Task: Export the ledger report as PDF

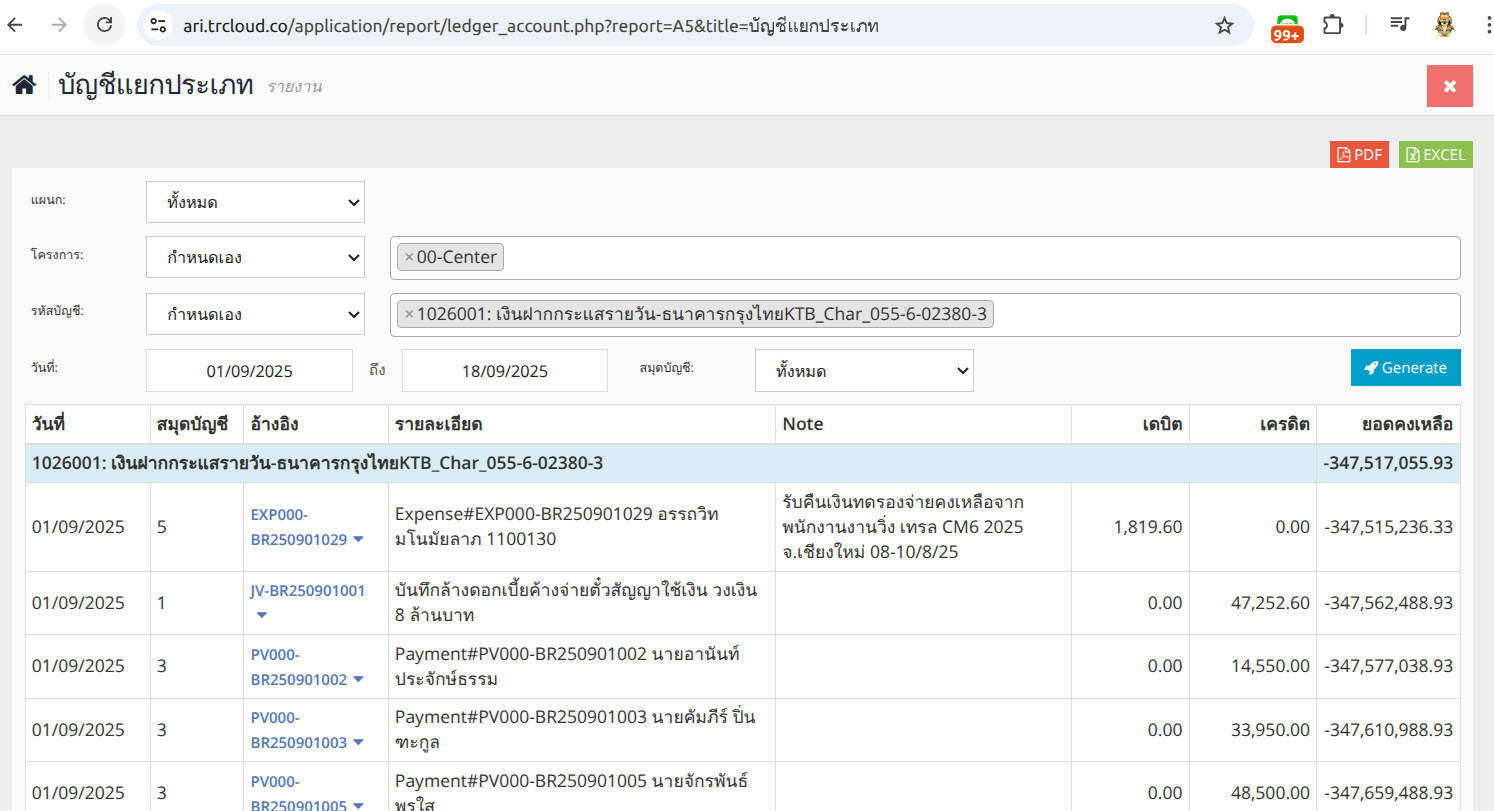Action: [1359, 155]
